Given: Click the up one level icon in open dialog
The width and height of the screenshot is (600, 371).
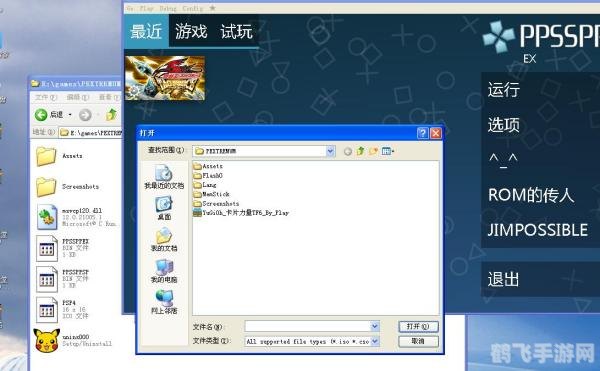Looking at the screenshot, I should [x=360, y=151].
